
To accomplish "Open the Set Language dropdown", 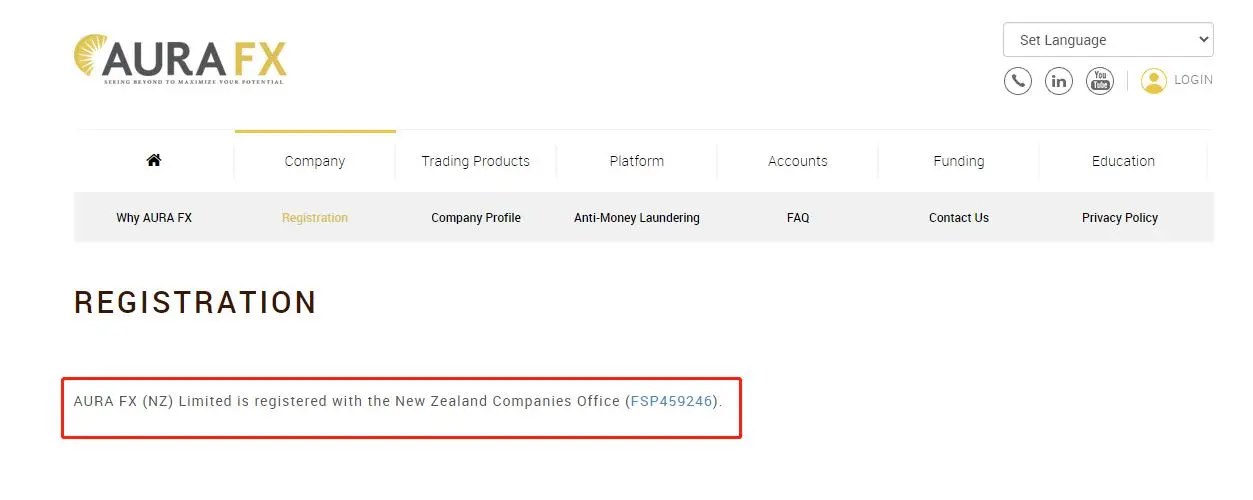I will (x=1108, y=40).
